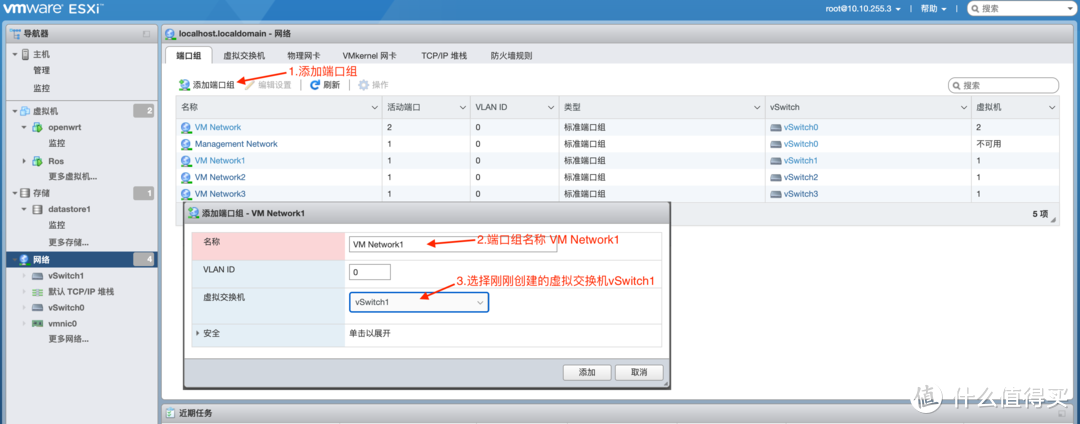Image resolution: width=1080 pixels, height=424 pixels.
Task: Click the Navigator panel icon
Action: 16,34
